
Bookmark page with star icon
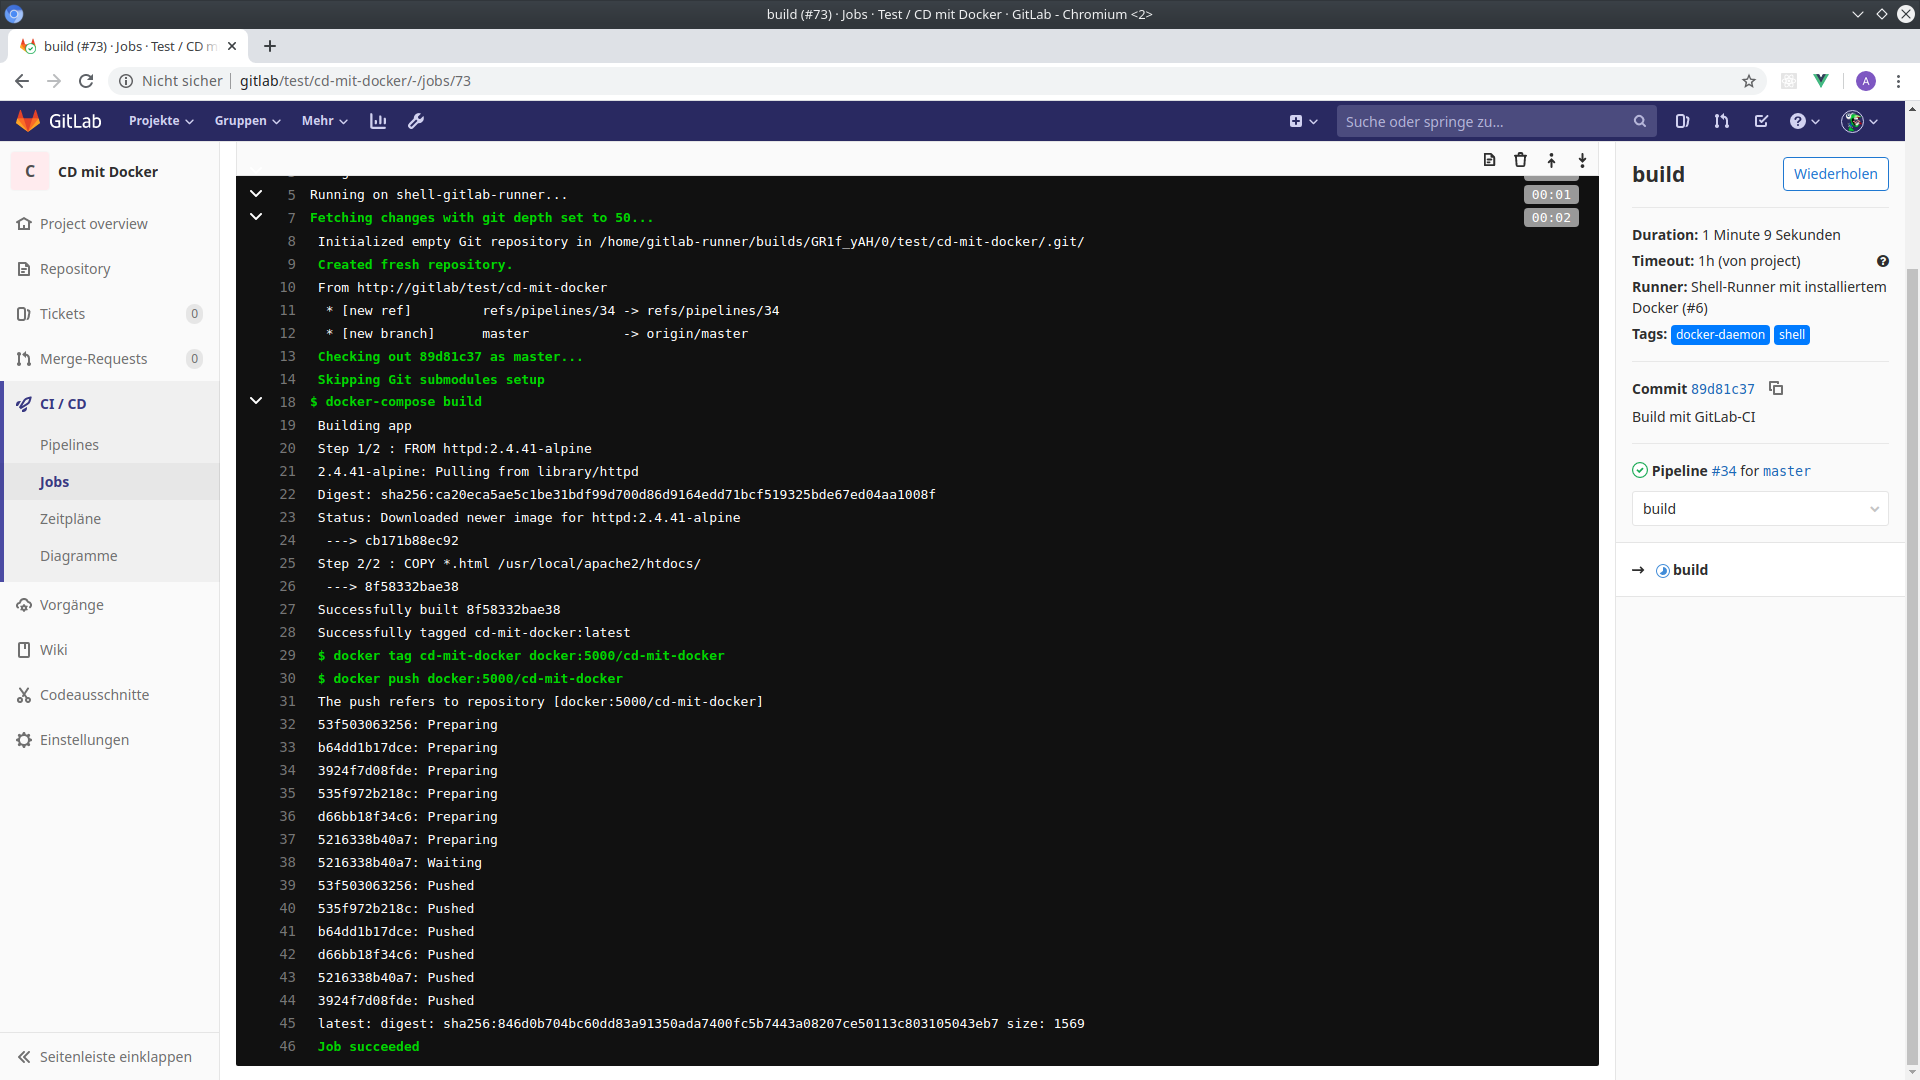[x=1748, y=81]
